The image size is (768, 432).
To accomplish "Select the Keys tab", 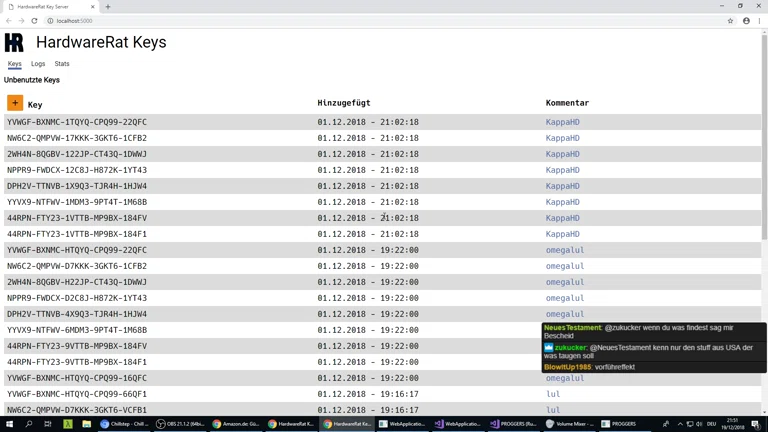I will (15, 64).
